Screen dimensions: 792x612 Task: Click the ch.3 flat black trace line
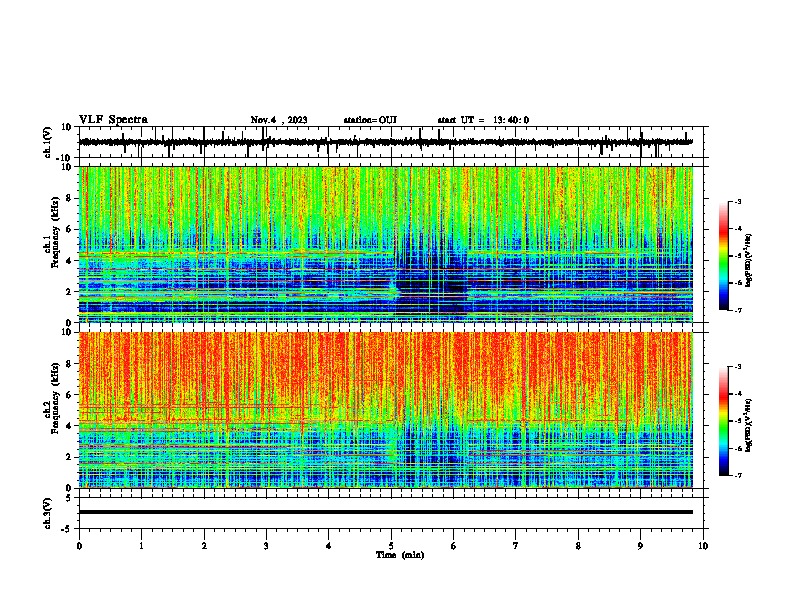[x=386, y=512]
